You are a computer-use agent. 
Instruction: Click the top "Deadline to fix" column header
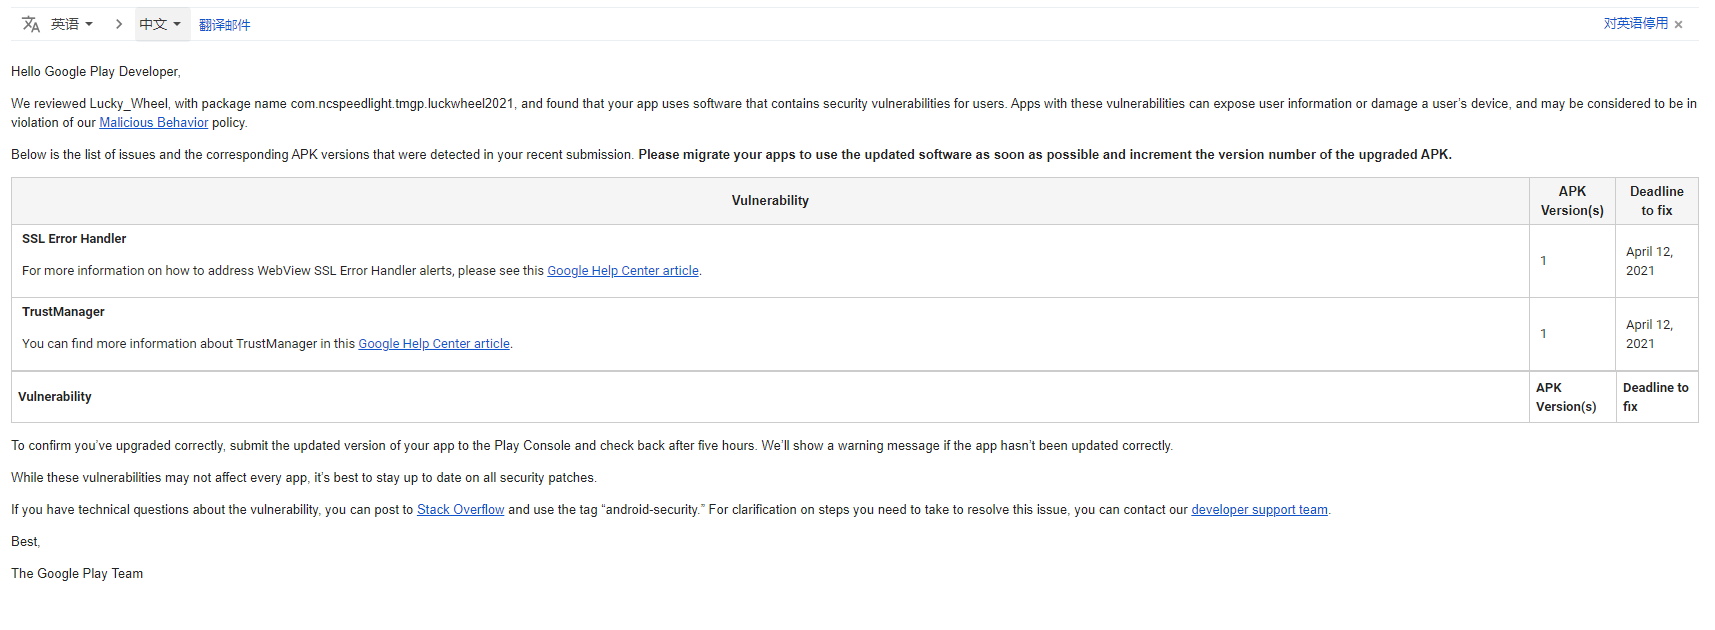click(x=1656, y=201)
